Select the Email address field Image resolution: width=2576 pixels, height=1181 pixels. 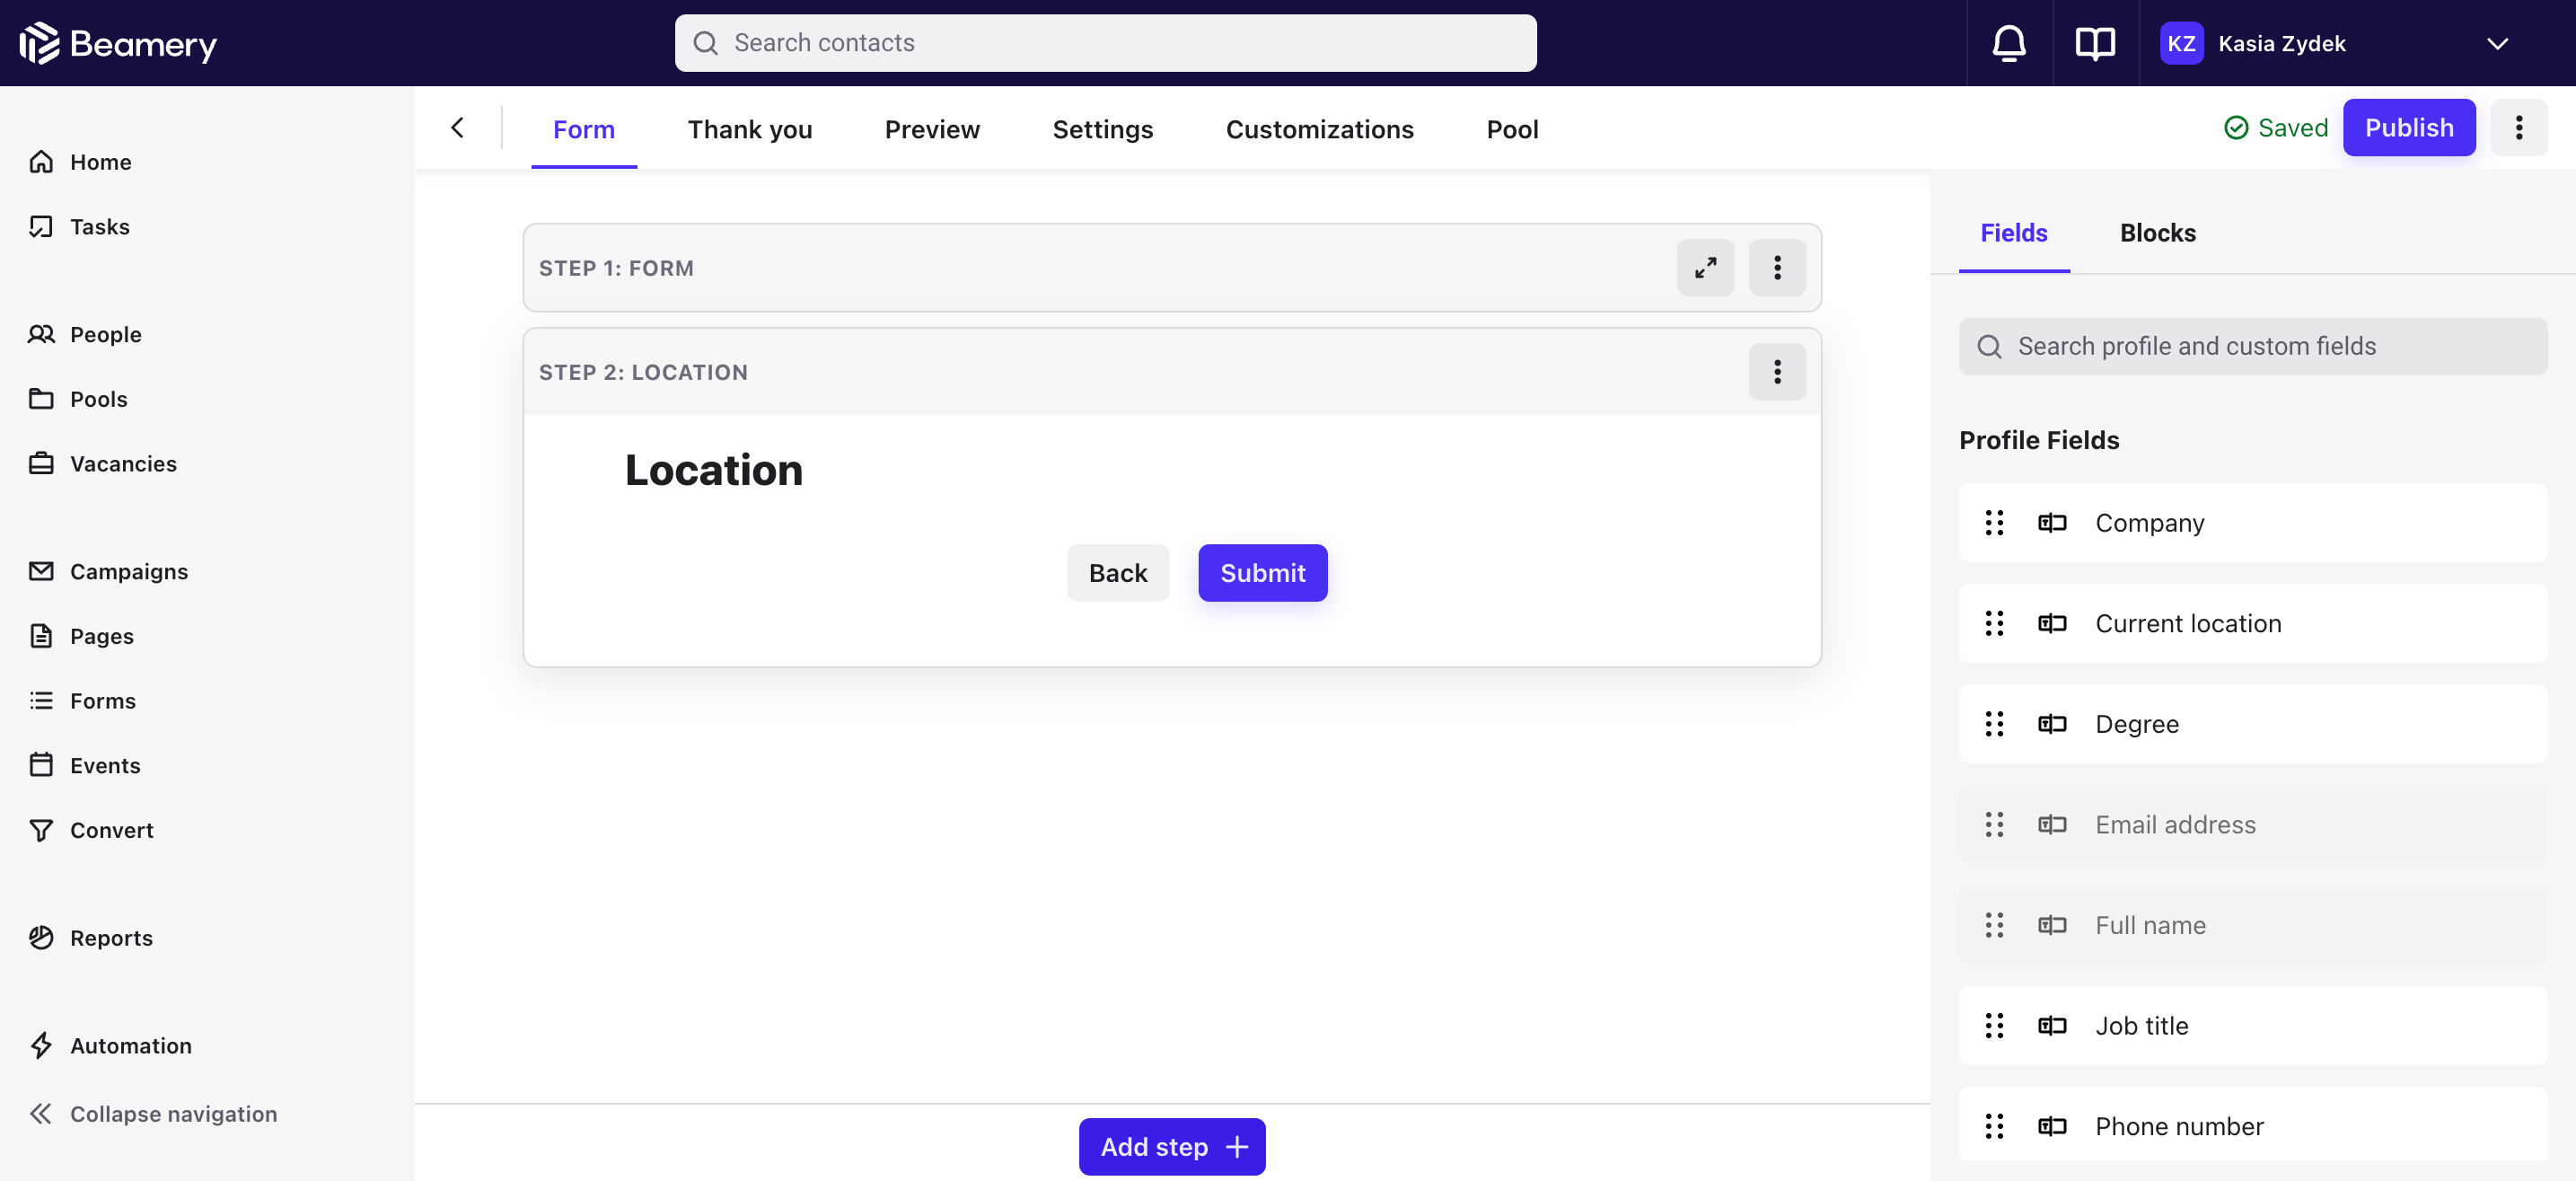click(2252, 825)
